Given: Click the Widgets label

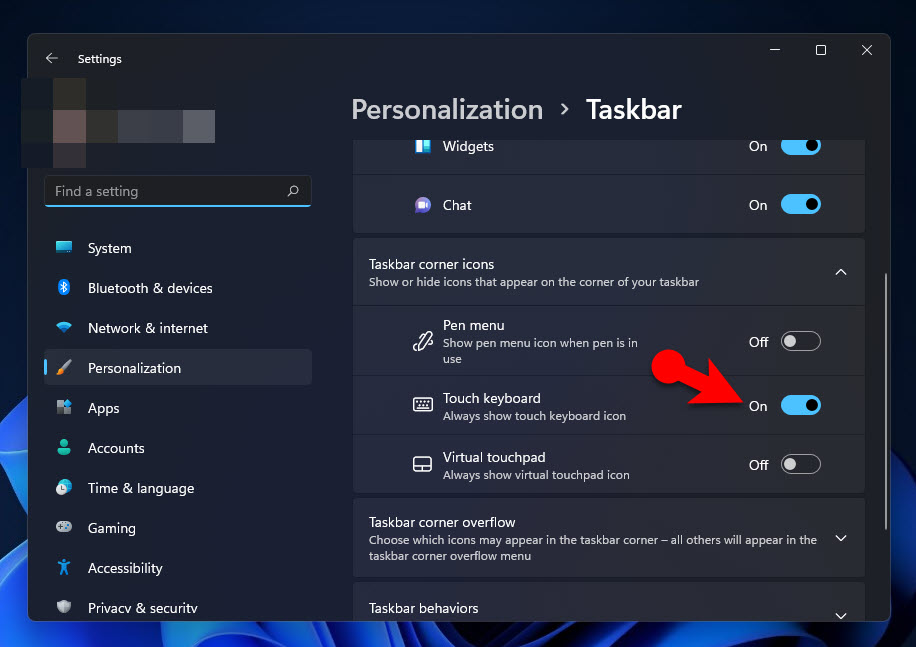Looking at the screenshot, I should (x=468, y=146).
